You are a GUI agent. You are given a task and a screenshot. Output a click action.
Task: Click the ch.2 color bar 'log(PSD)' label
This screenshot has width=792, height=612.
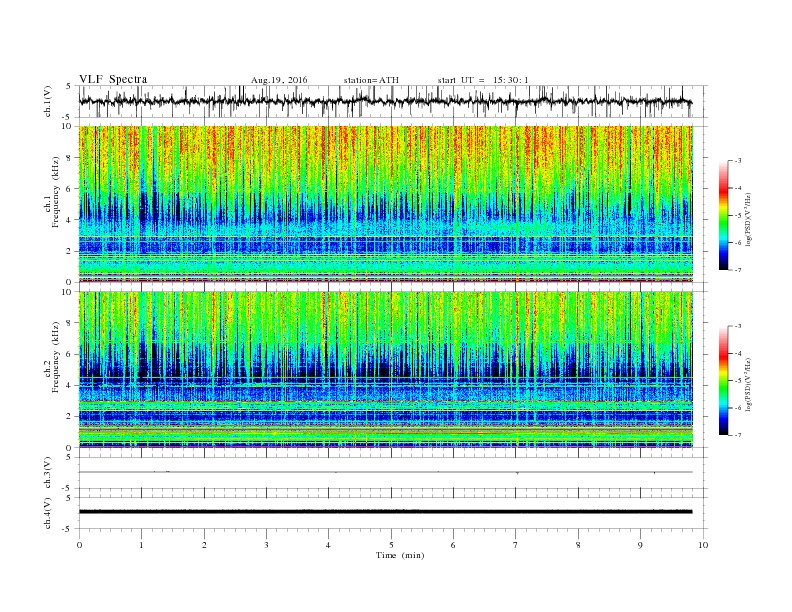[748, 385]
